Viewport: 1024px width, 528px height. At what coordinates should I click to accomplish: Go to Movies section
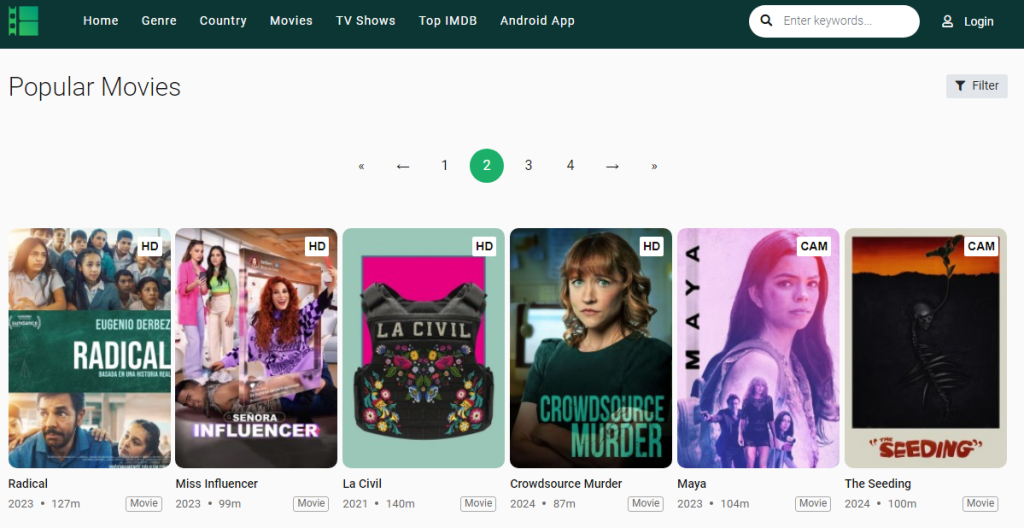tap(291, 21)
